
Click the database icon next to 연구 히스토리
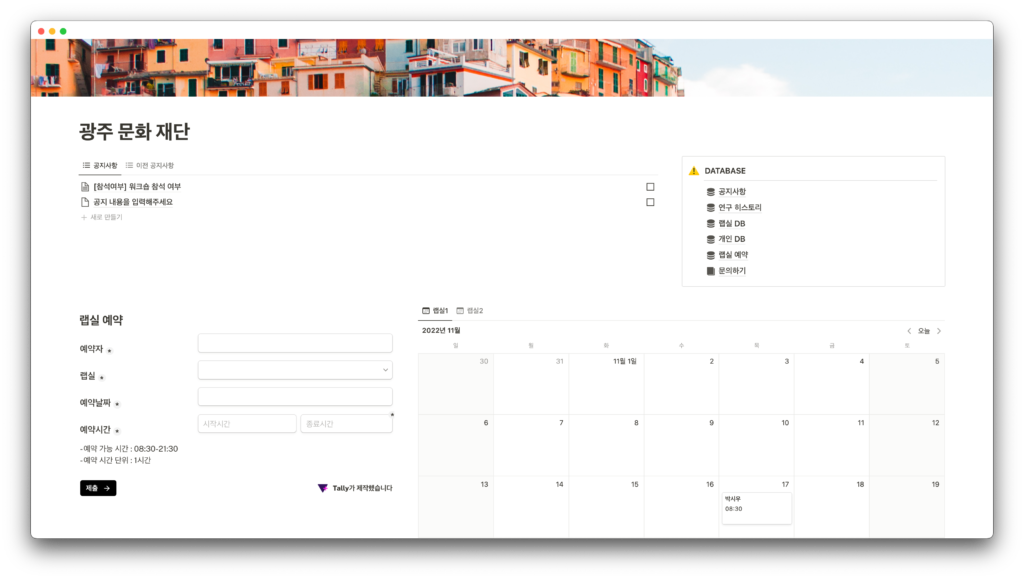711,208
